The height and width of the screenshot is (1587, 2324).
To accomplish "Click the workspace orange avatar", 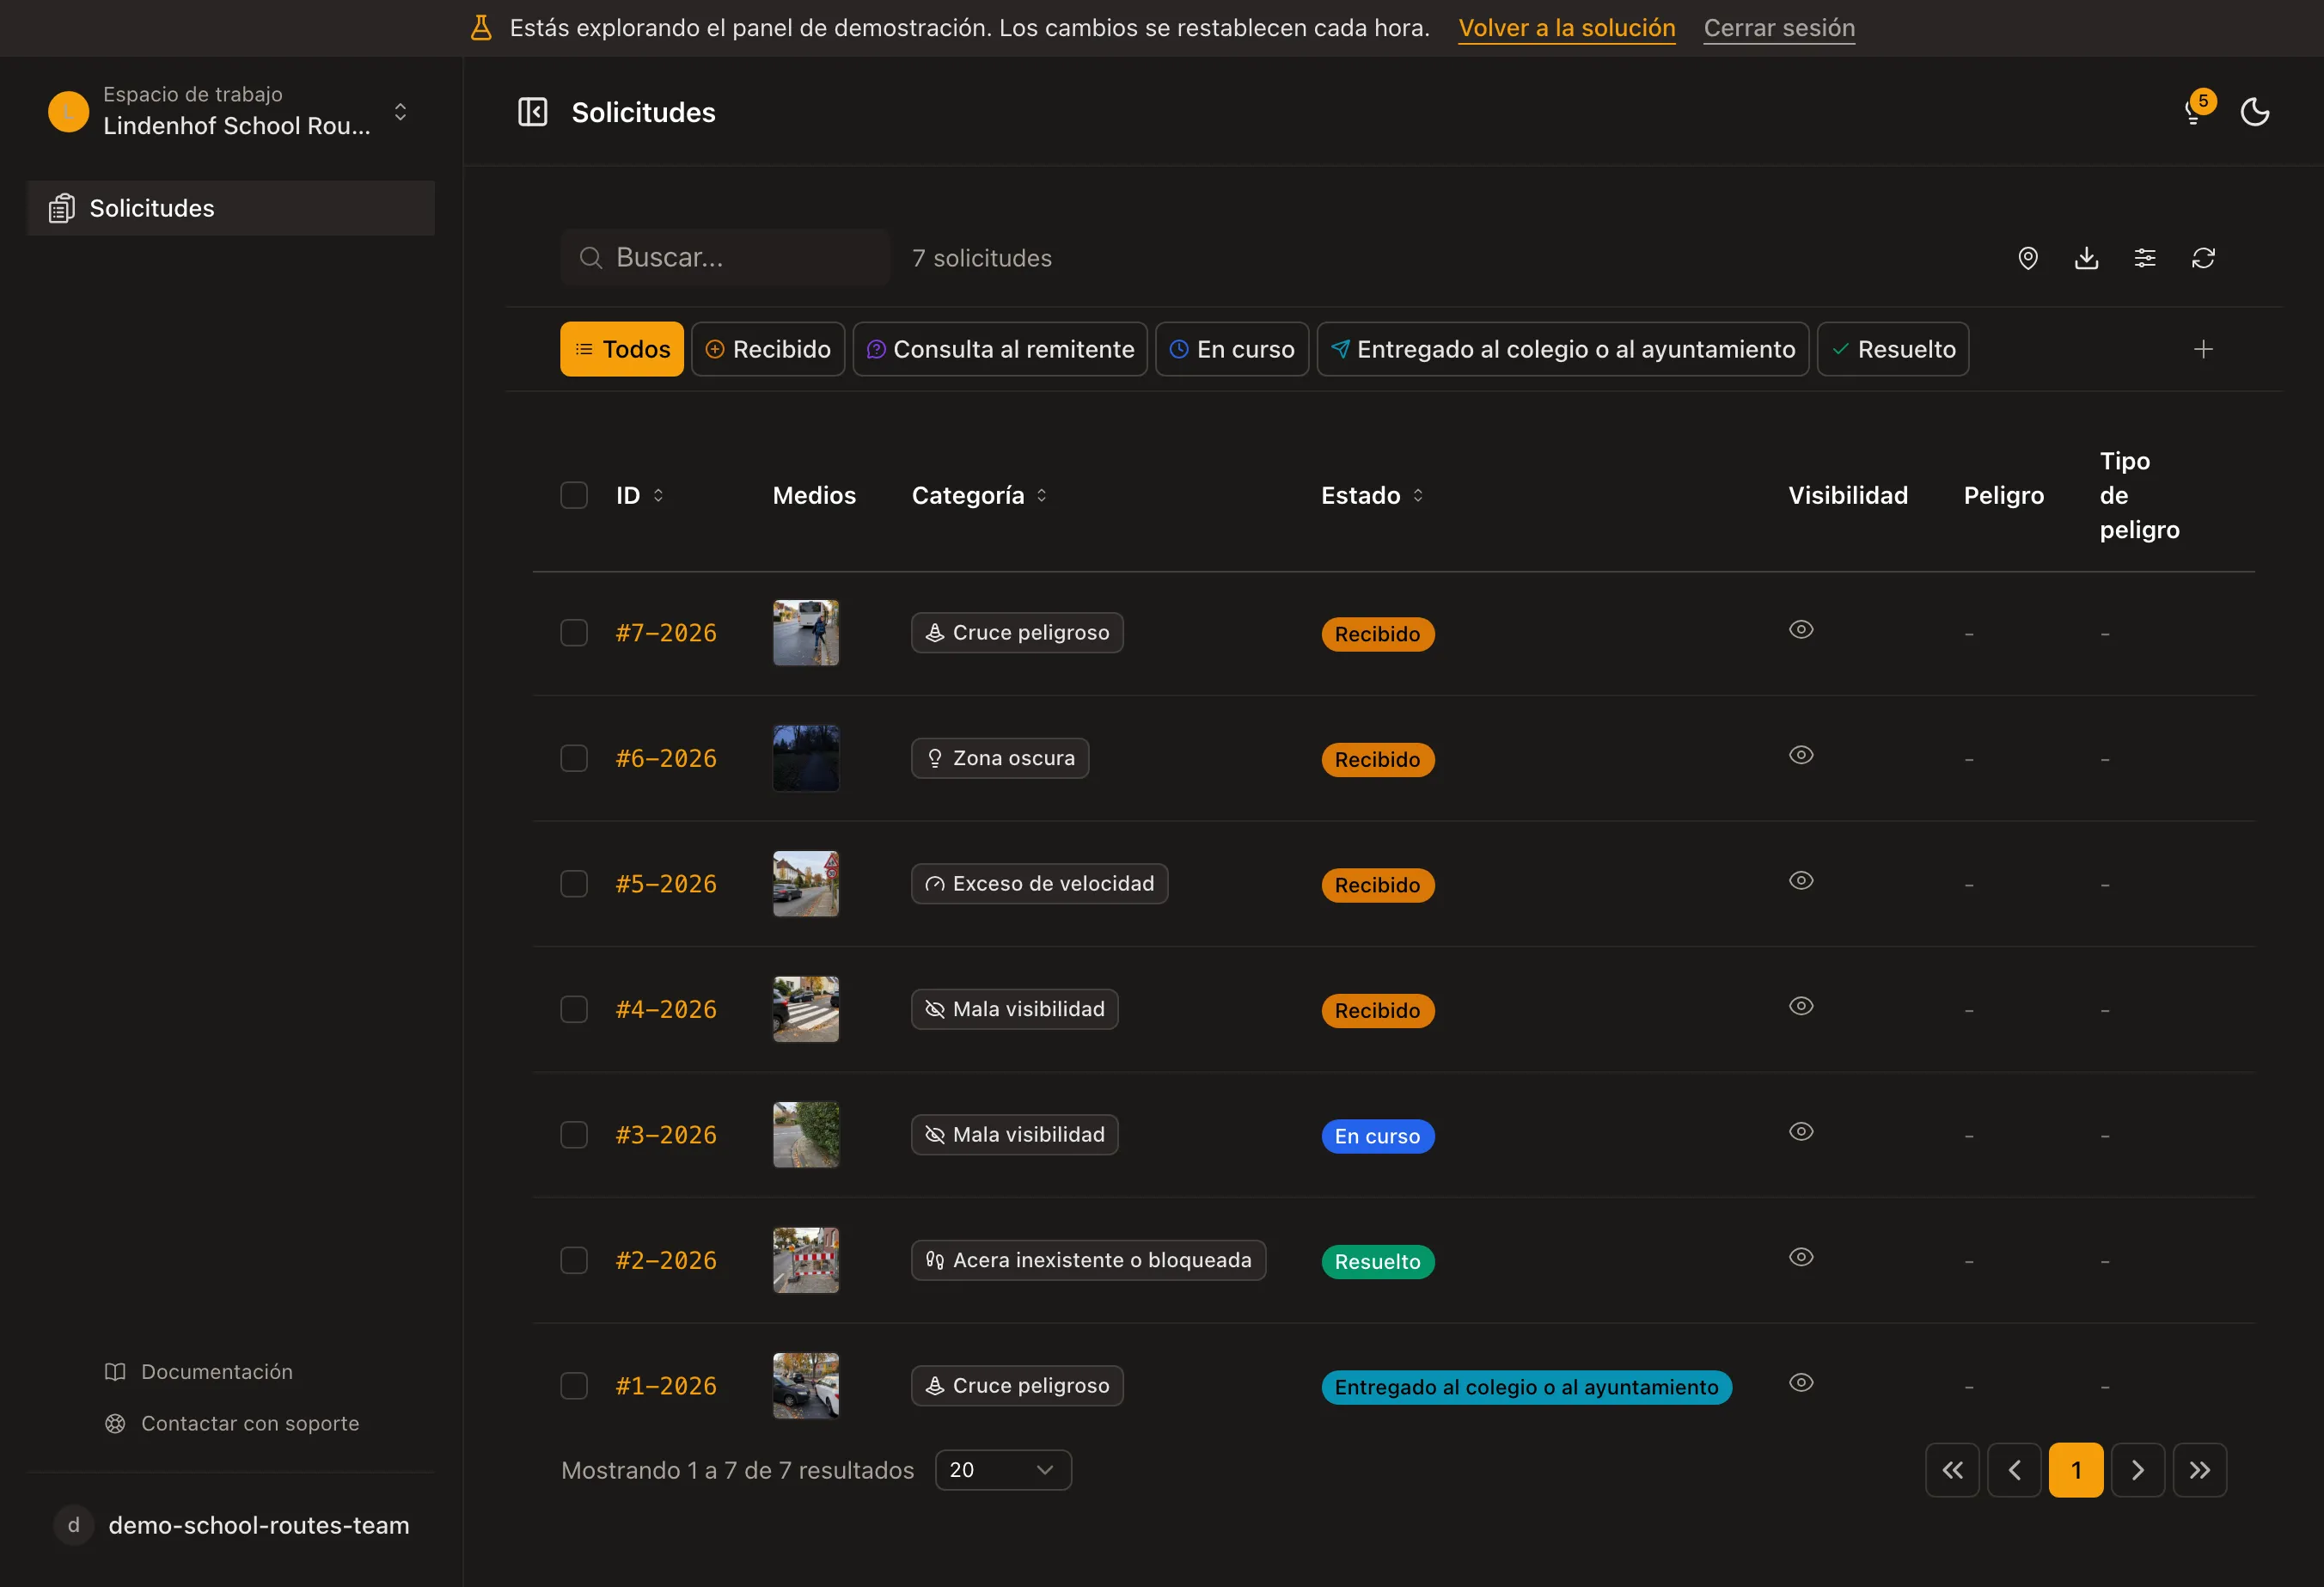I will (69, 112).
